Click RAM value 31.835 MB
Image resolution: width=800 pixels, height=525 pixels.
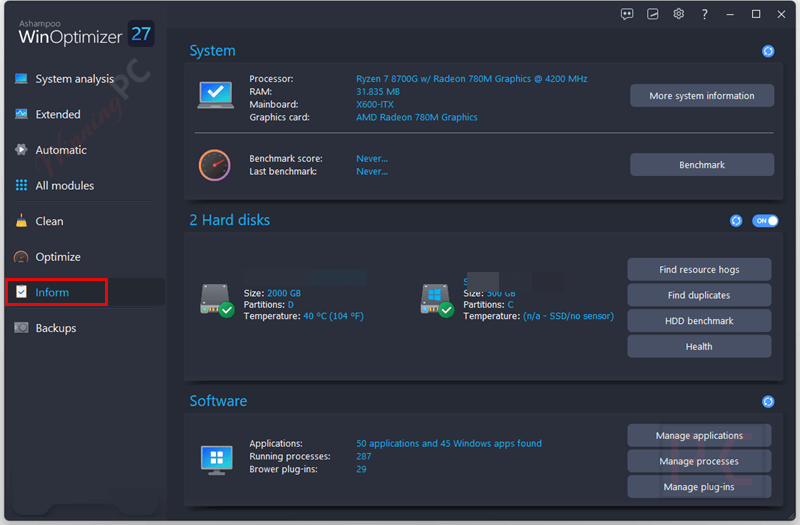tap(378, 92)
